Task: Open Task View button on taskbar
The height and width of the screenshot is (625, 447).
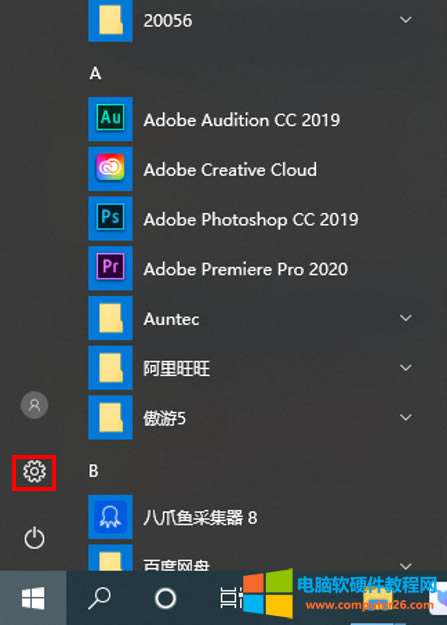Action: 231,598
